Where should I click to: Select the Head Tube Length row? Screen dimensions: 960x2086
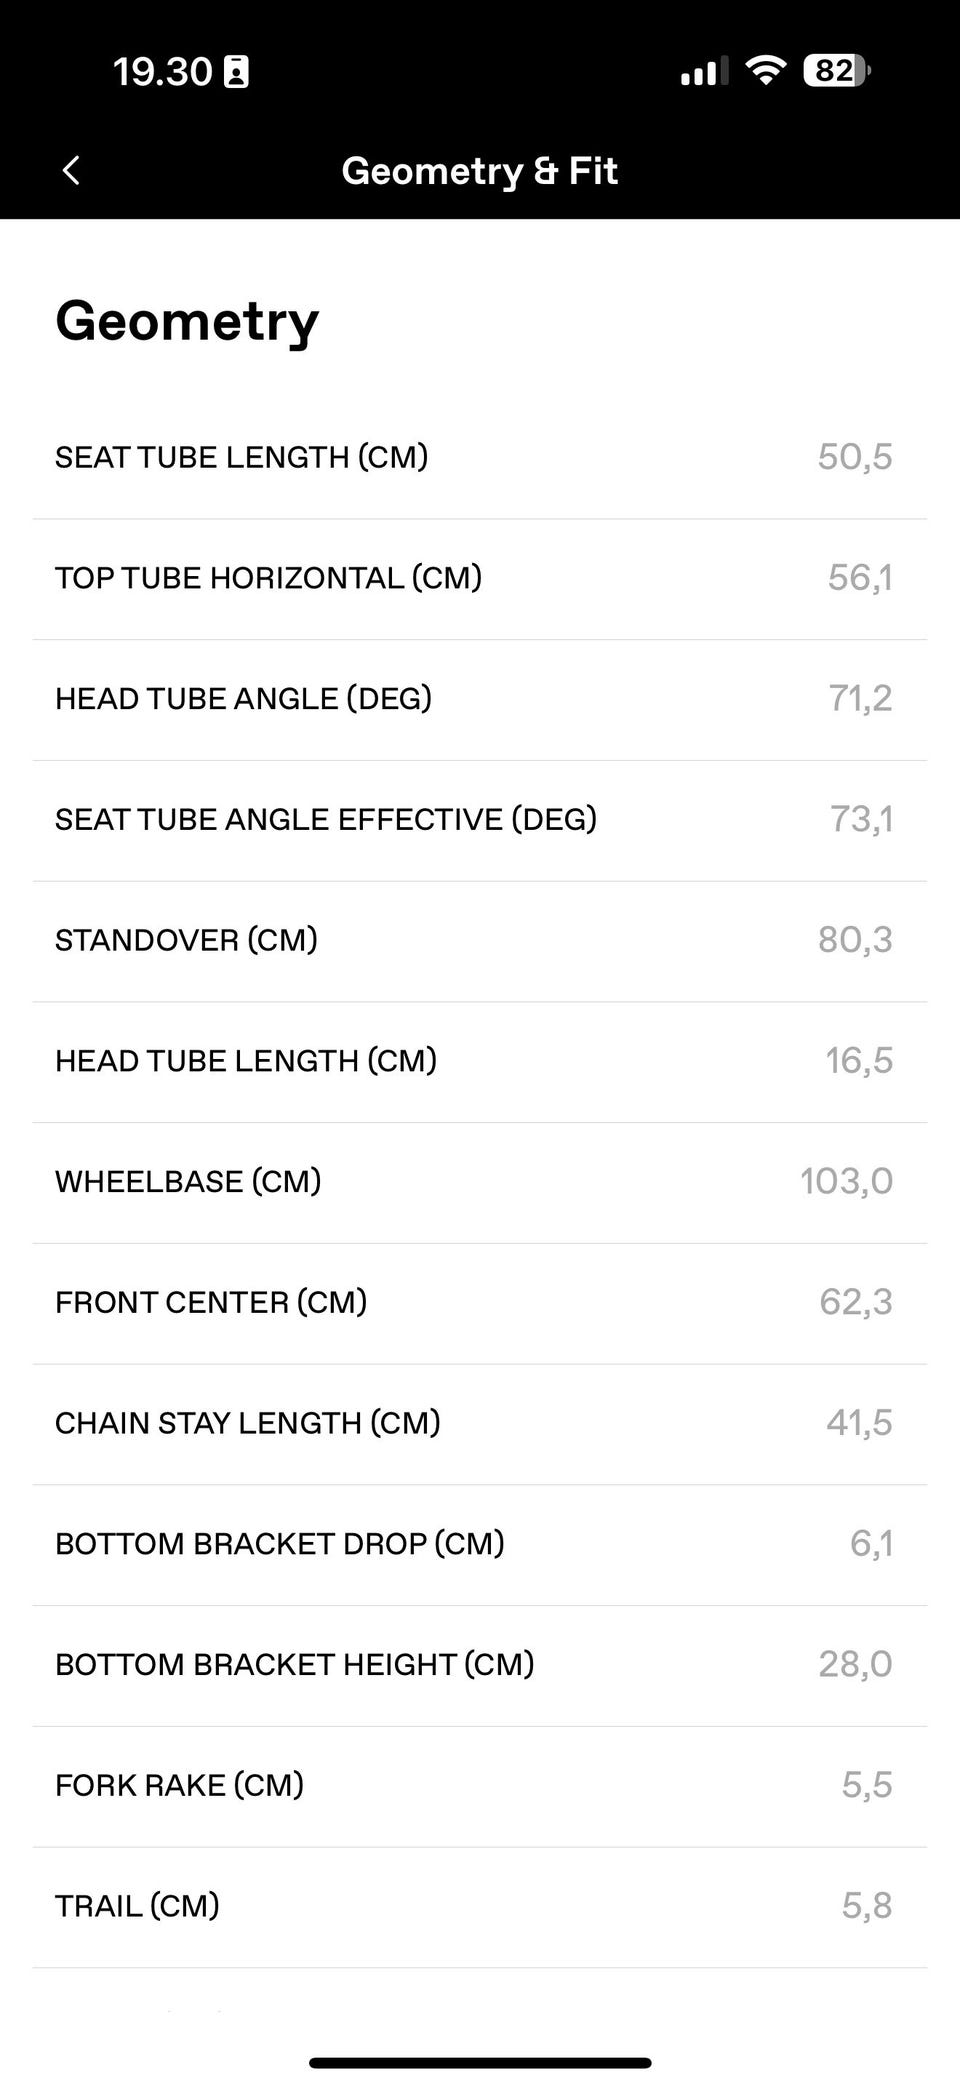[480, 1062]
